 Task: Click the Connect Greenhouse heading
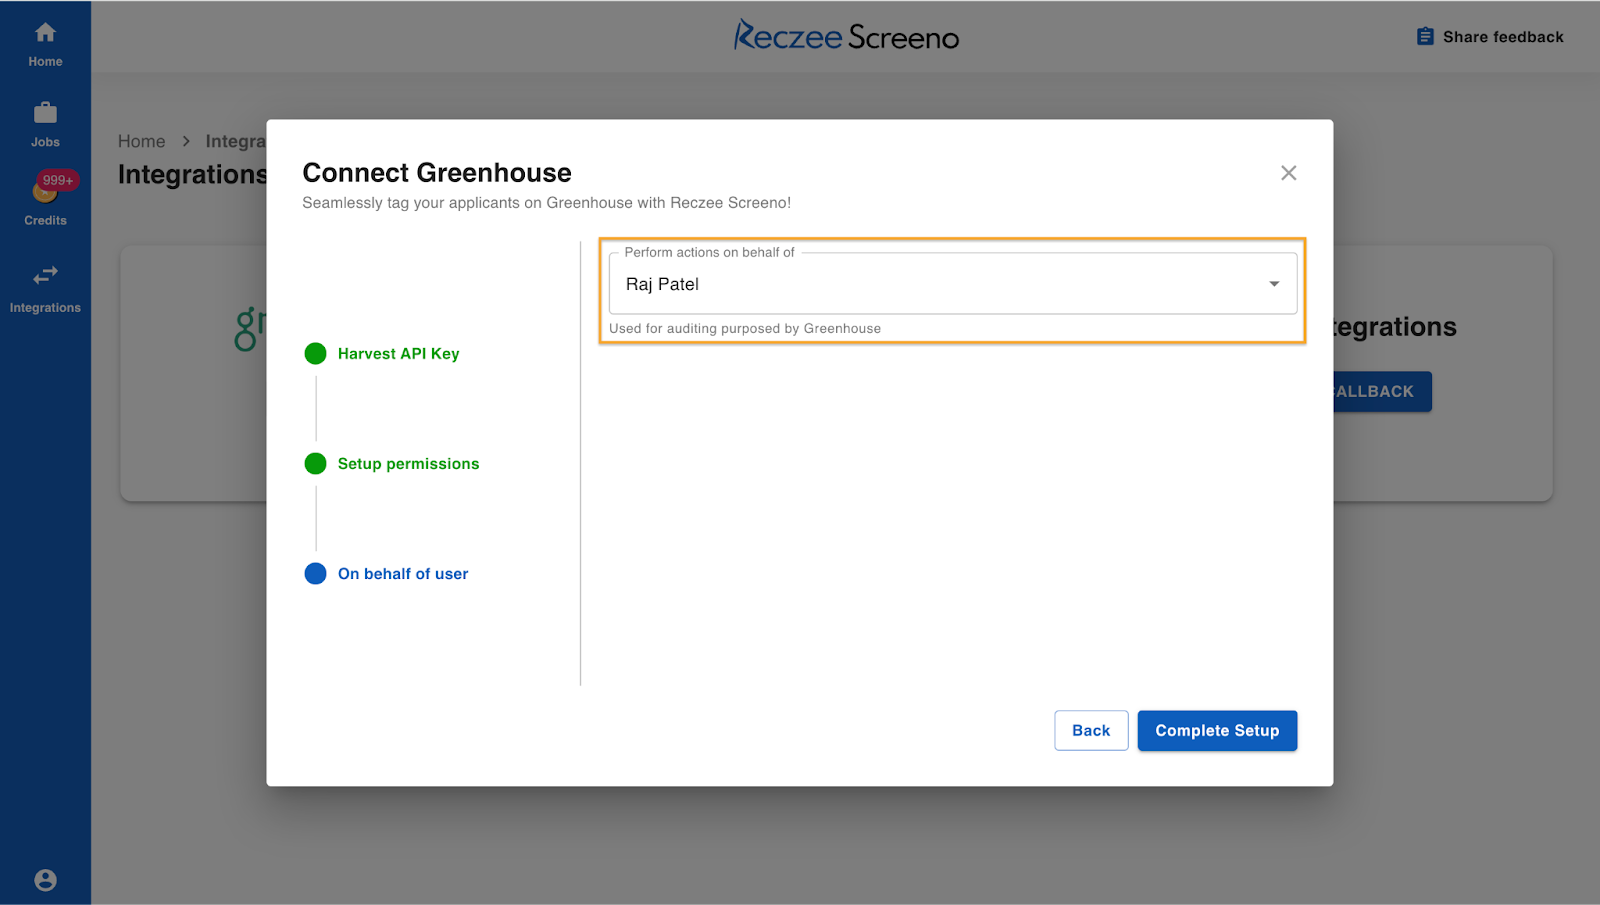click(x=437, y=173)
